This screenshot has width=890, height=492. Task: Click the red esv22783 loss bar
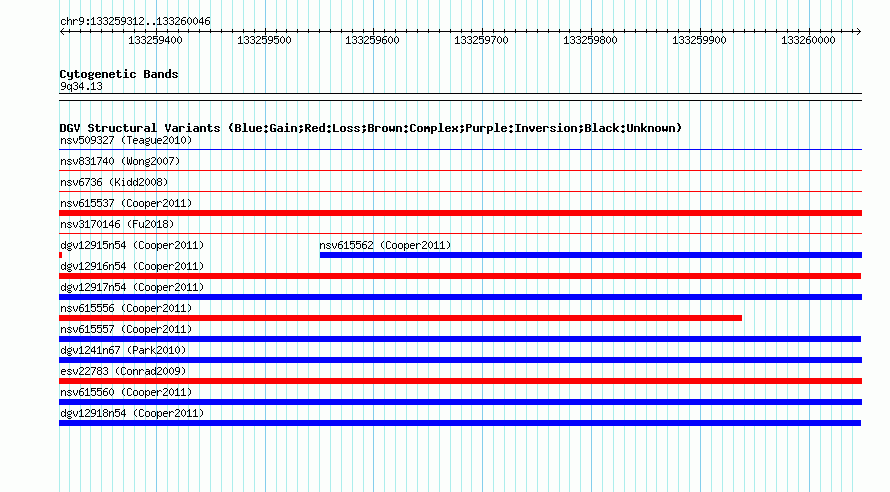pyautogui.click(x=460, y=381)
